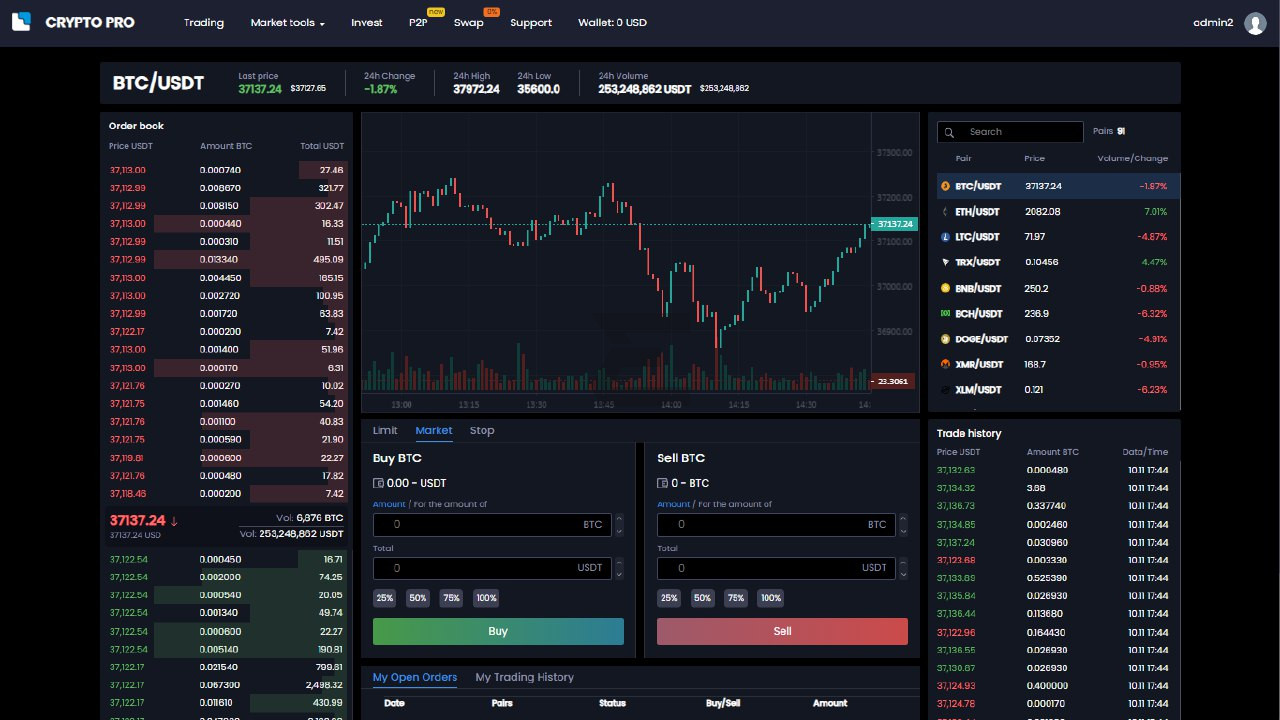Increase Sell BTC amount with stepper arrow
The image size is (1280, 720).
(x=904, y=519)
